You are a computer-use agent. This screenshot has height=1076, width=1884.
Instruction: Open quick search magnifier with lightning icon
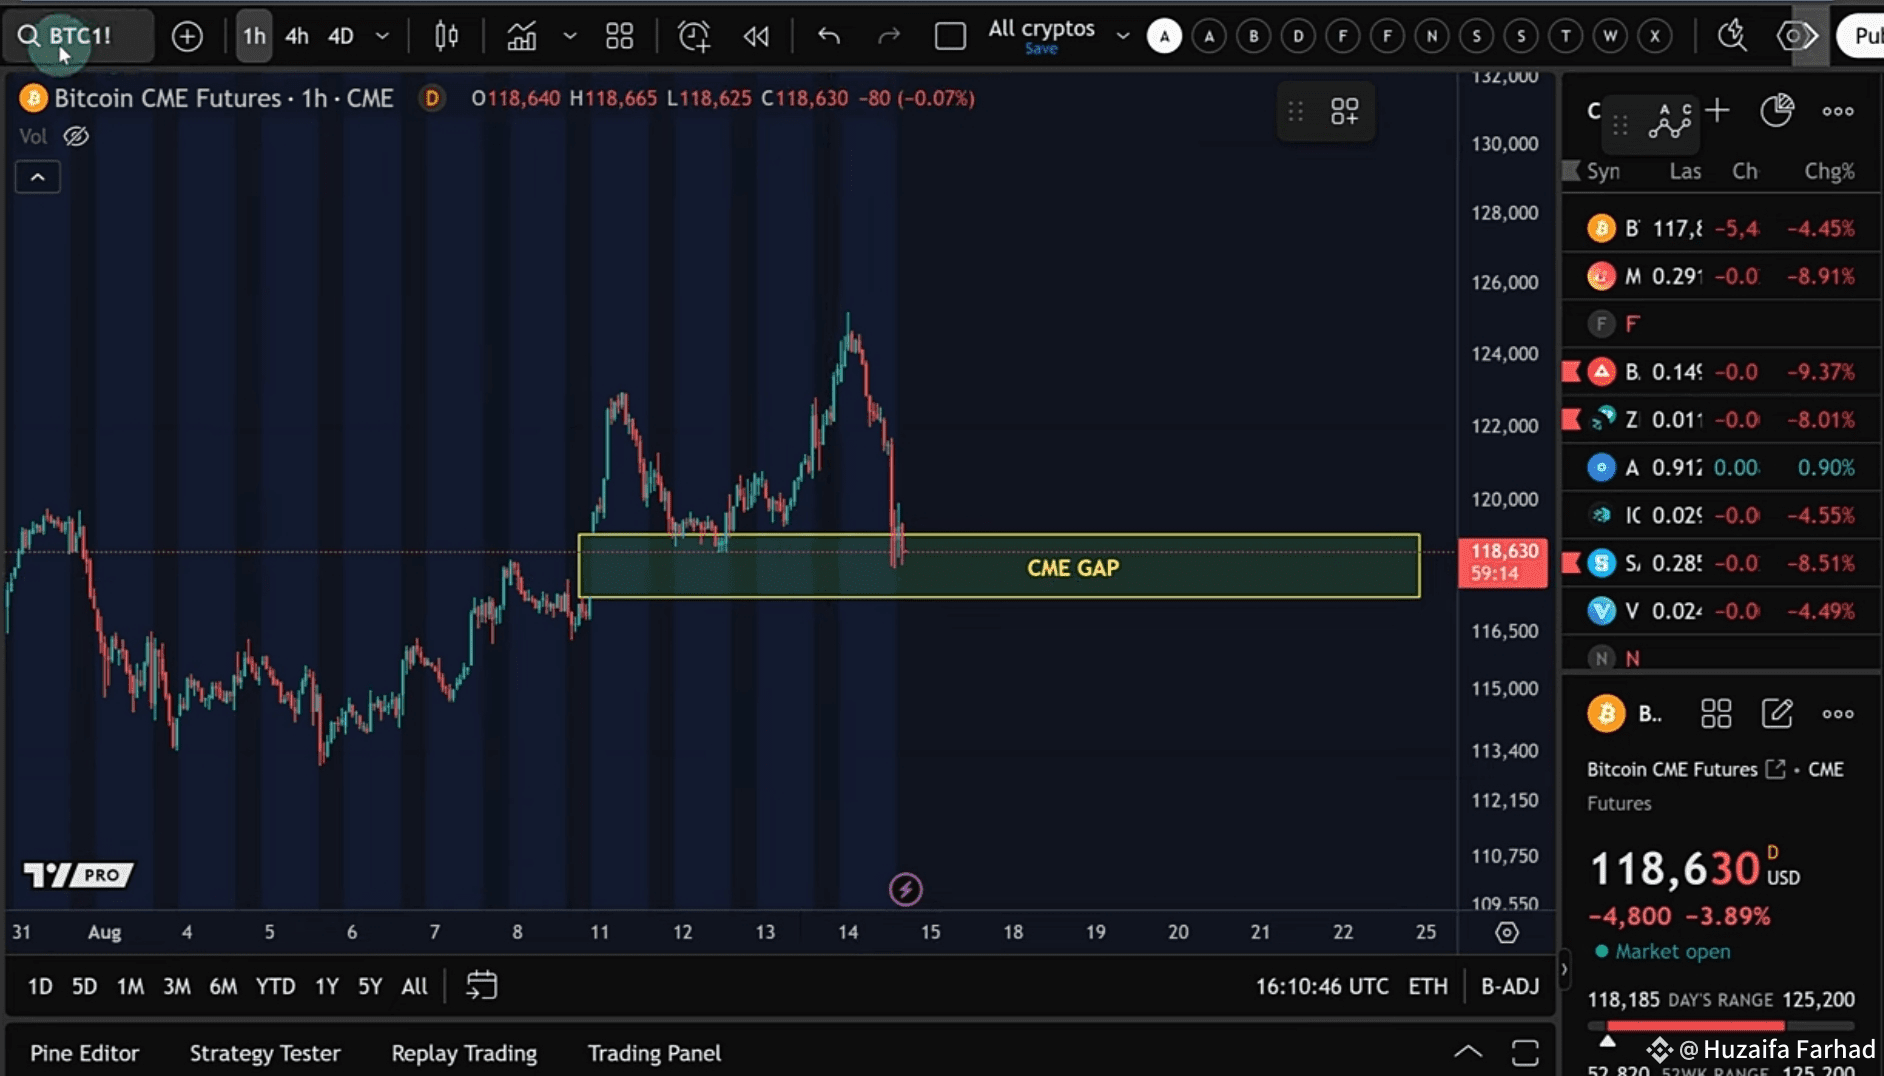click(1732, 36)
